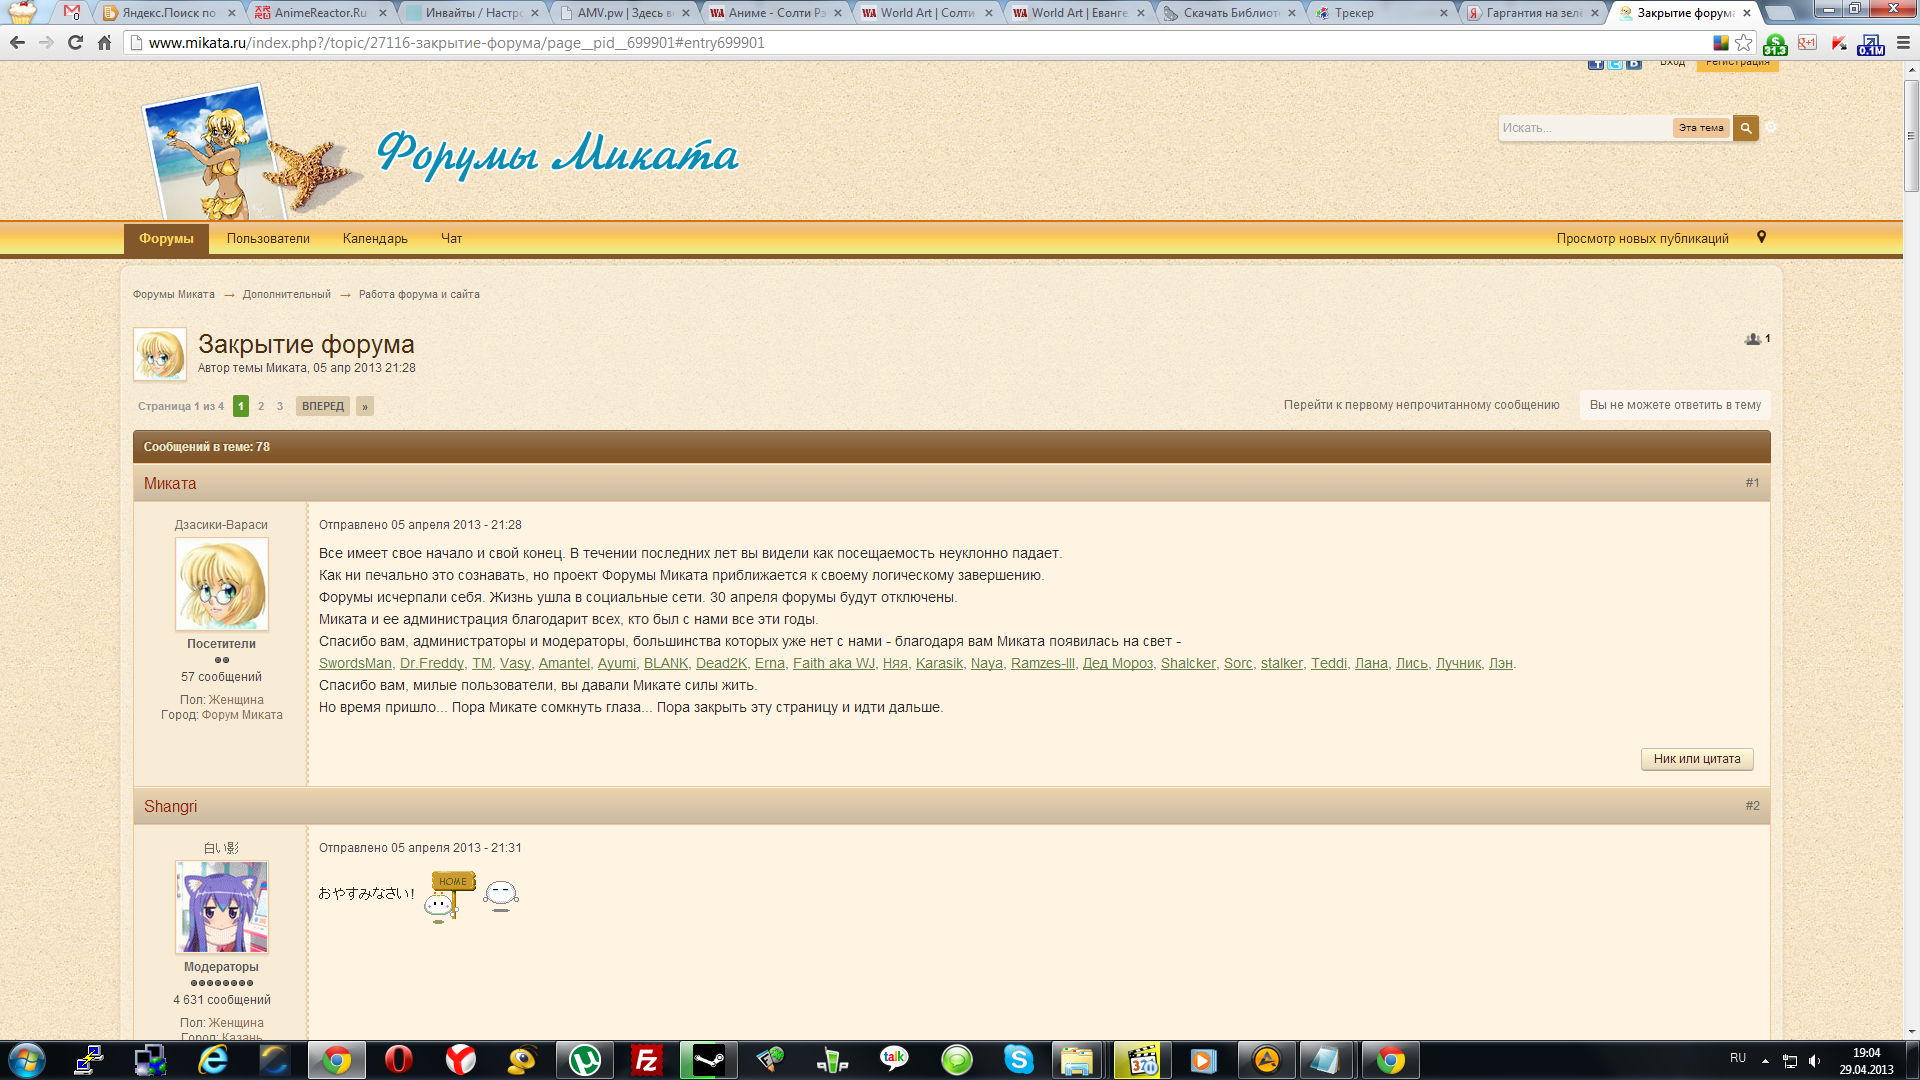The width and height of the screenshot is (1920, 1080).
Task: Open advanced search gear icon
Action: pyautogui.click(x=1771, y=127)
